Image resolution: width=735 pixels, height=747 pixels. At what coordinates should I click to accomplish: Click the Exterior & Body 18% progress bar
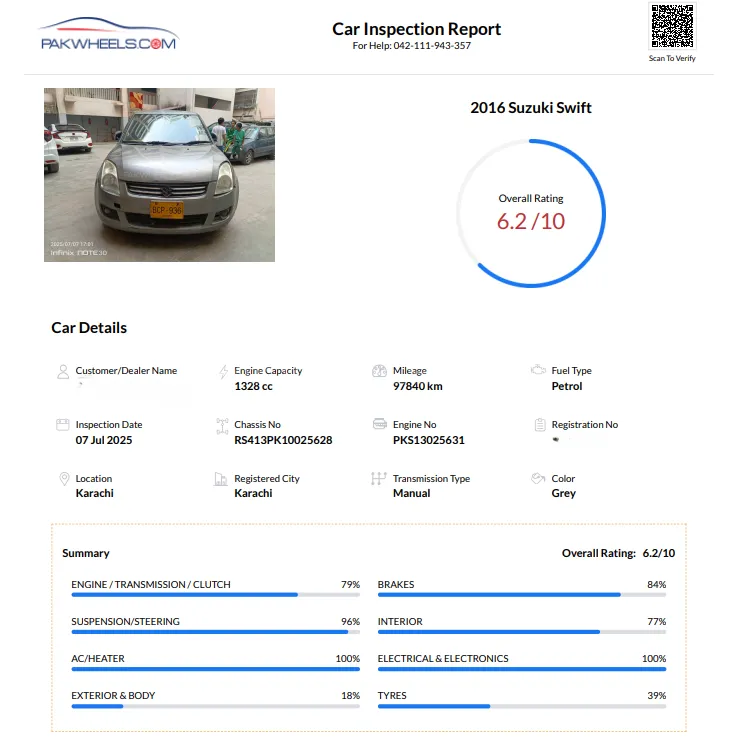[x=215, y=706]
